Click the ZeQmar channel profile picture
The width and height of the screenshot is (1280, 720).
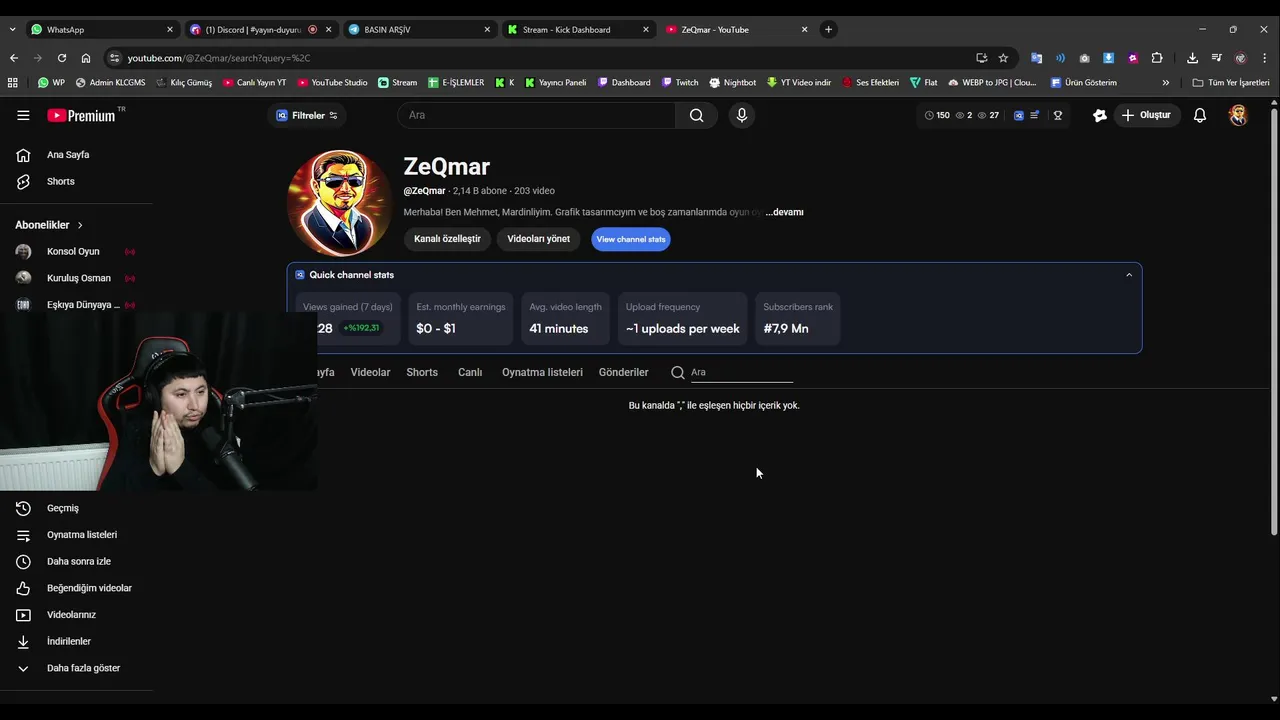[339, 203]
